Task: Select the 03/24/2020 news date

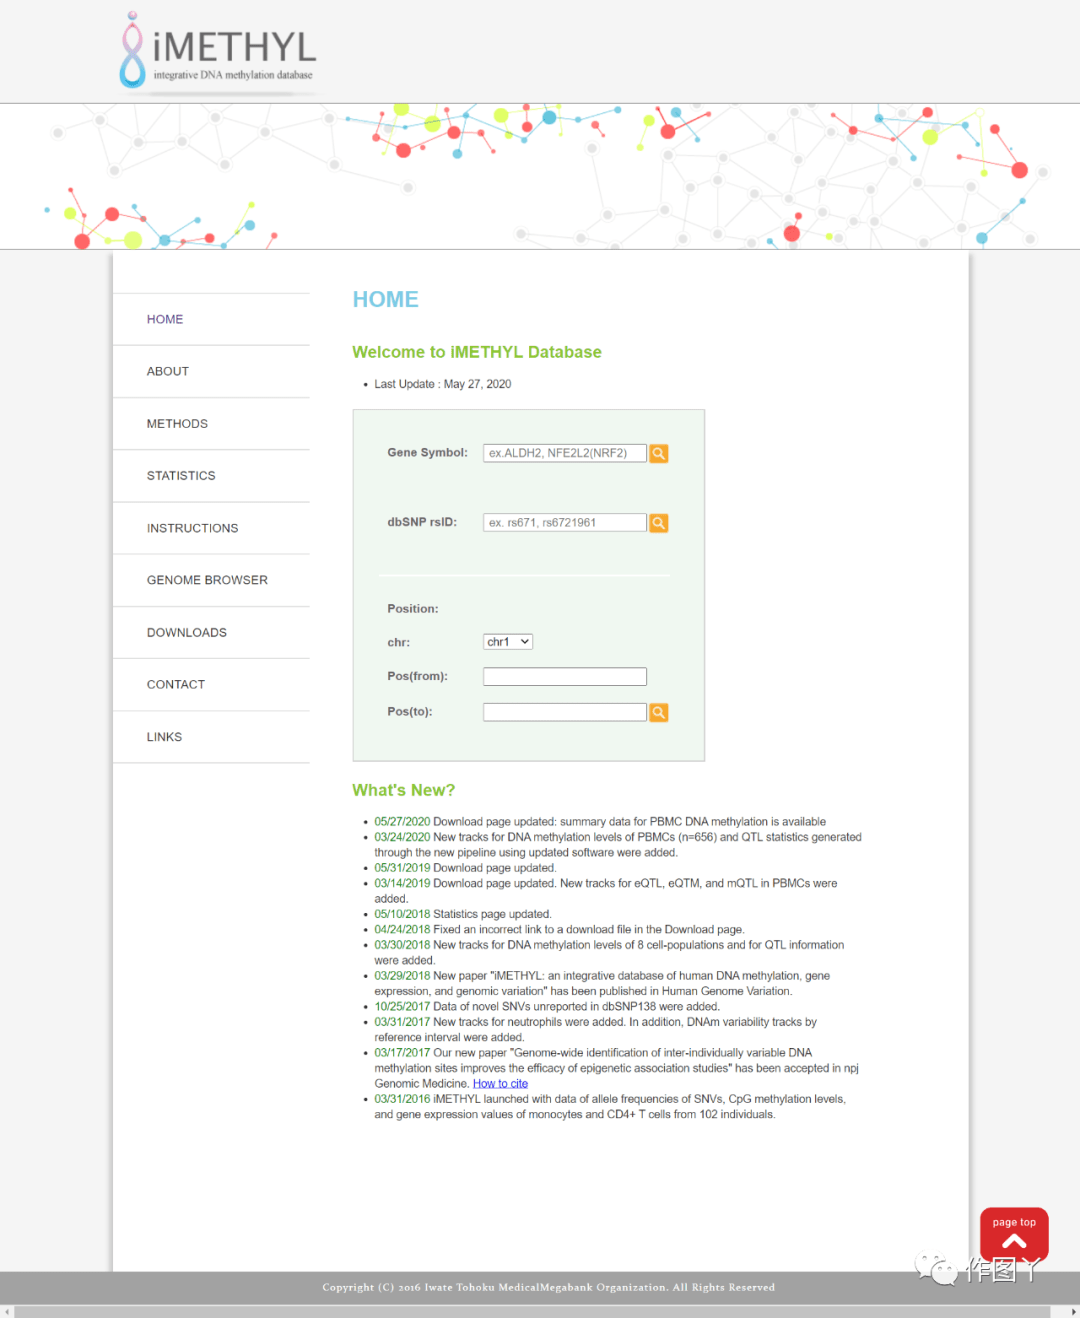Action: (402, 838)
